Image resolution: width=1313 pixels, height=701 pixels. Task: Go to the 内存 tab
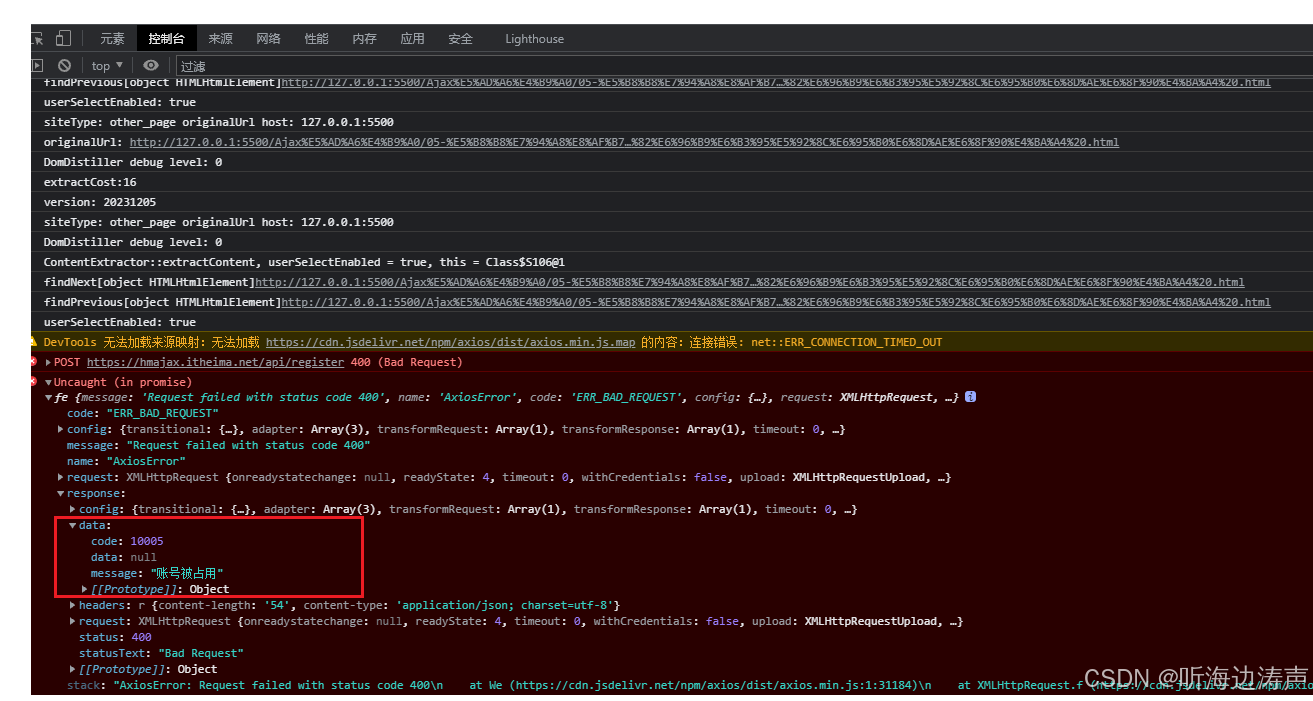(365, 39)
